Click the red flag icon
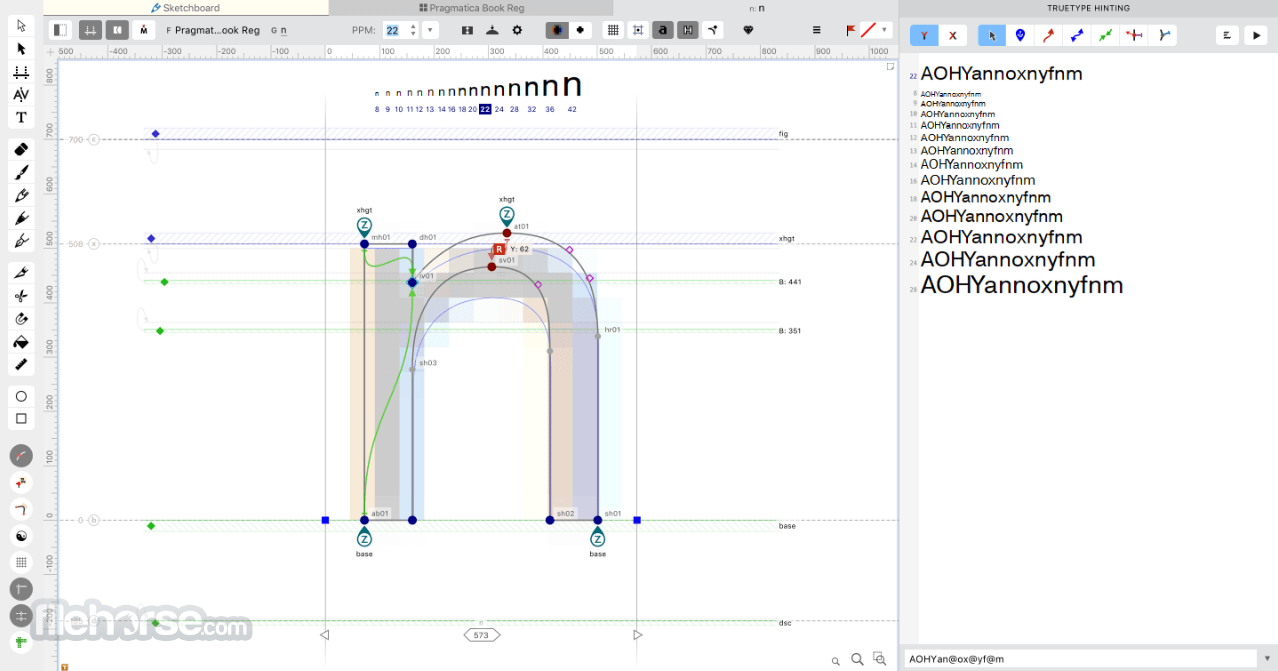This screenshot has width=1278, height=671. click(x=851, y=30)
